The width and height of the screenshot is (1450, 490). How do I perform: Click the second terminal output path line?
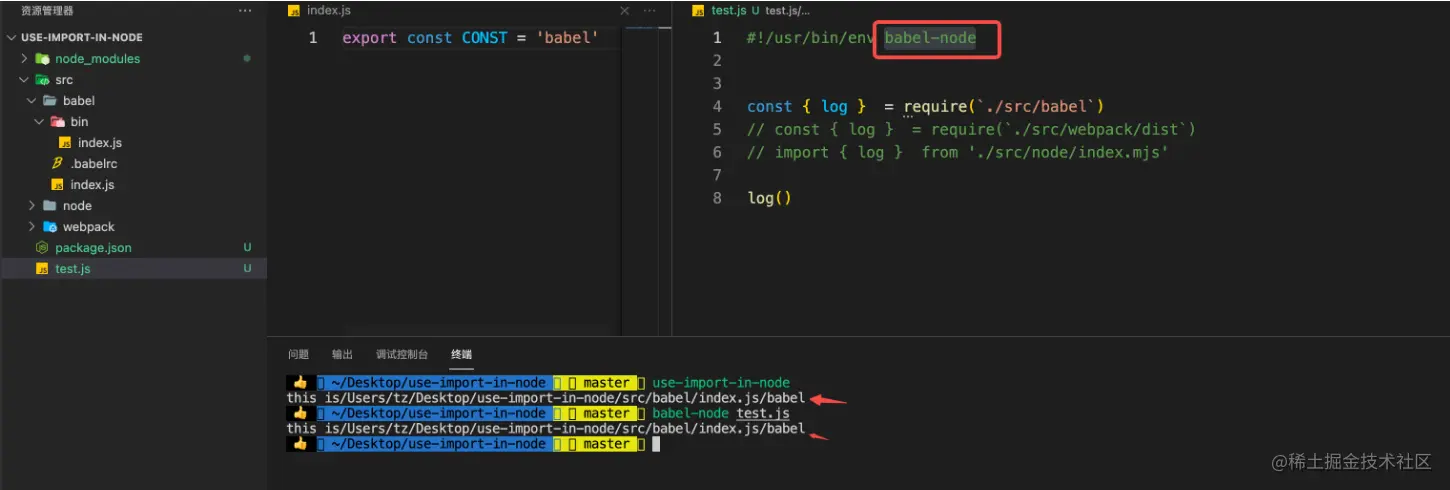point(546,429)
